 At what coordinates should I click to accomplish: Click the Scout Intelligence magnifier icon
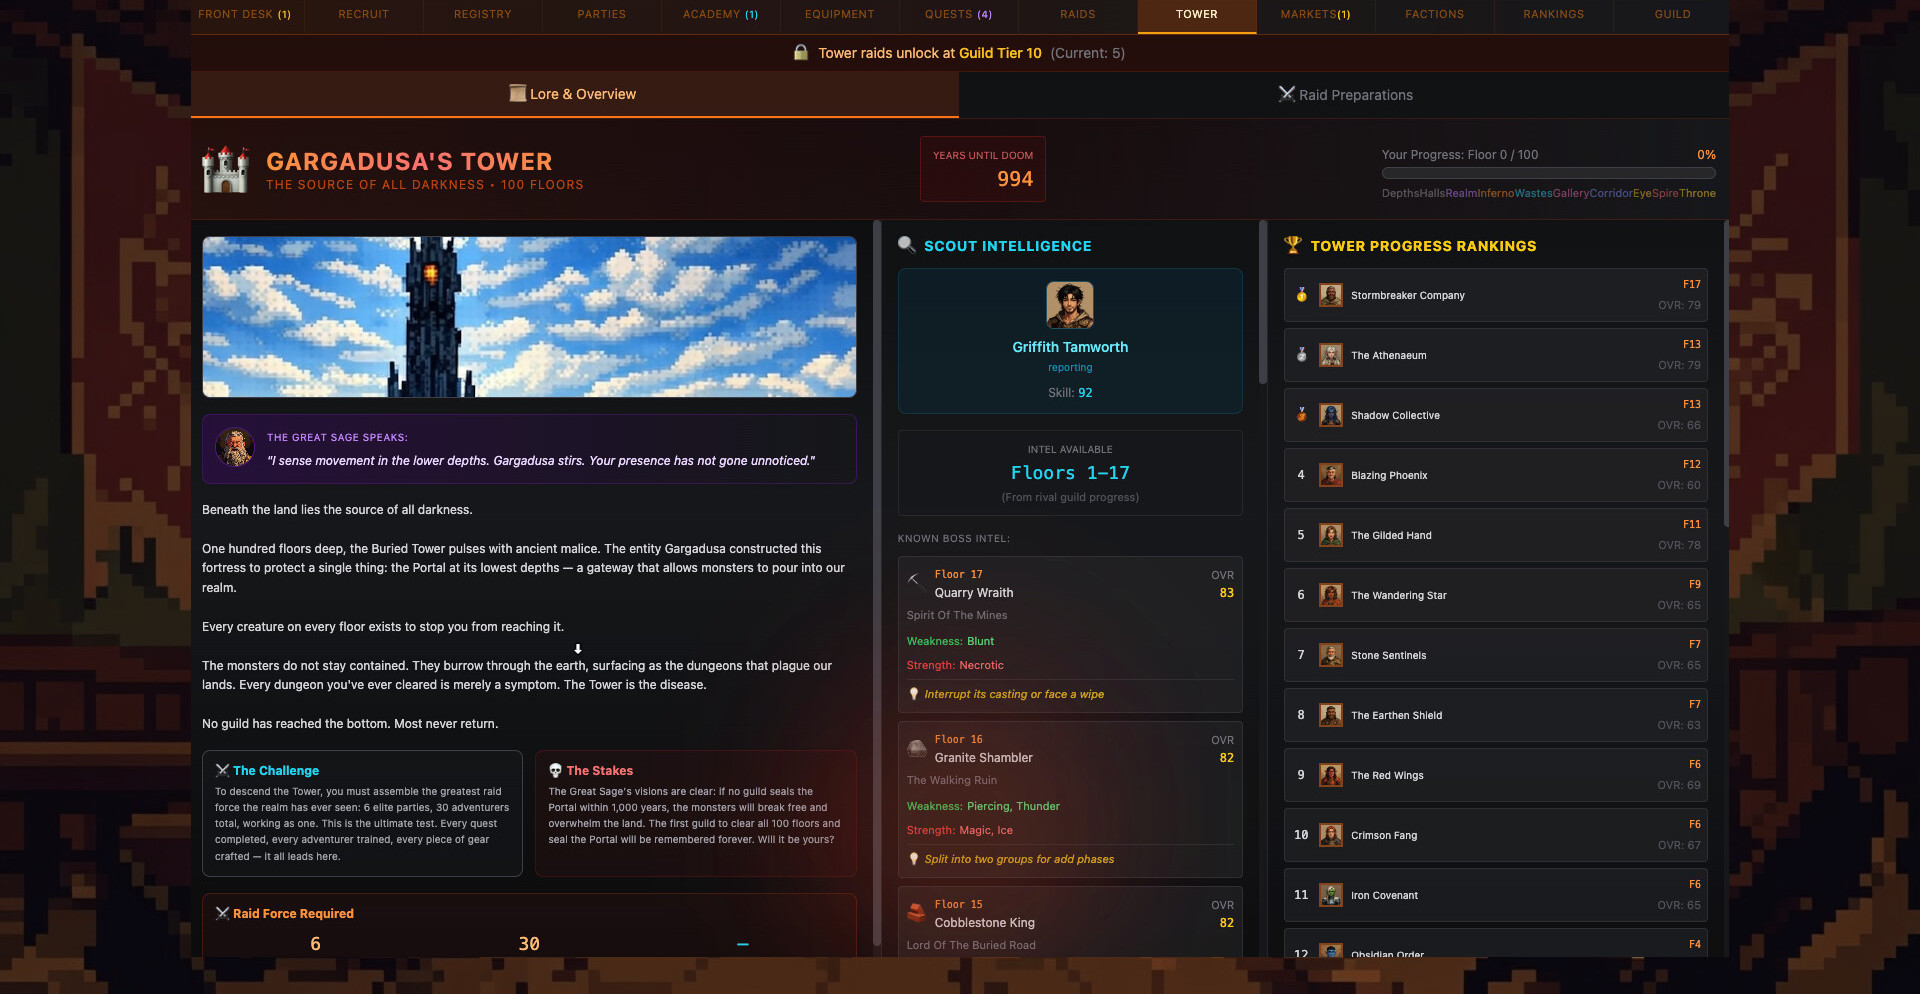pos(906,245)
